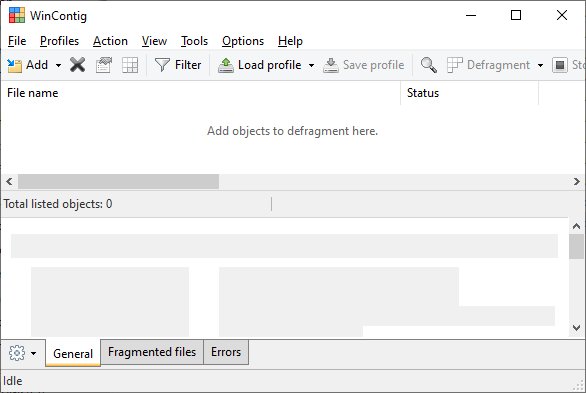Click the properties clipboard toolbar icon

point(104,65)
